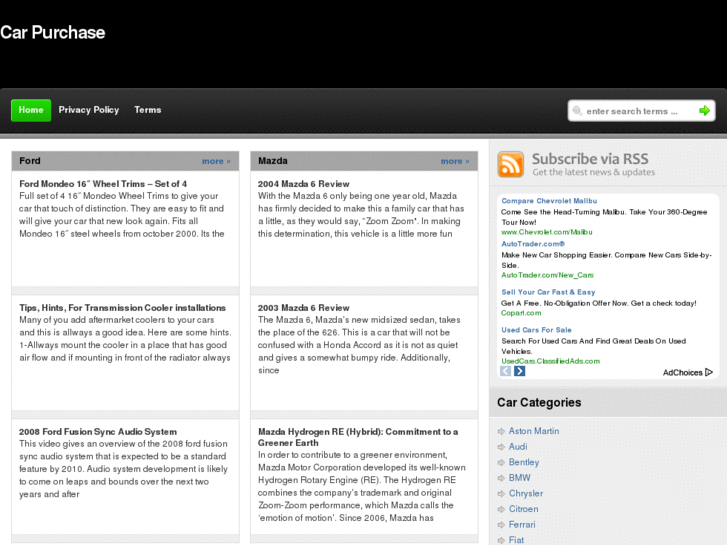Click the magnifier icon in search box
The image size is (727, 545).
pos(577,111)
